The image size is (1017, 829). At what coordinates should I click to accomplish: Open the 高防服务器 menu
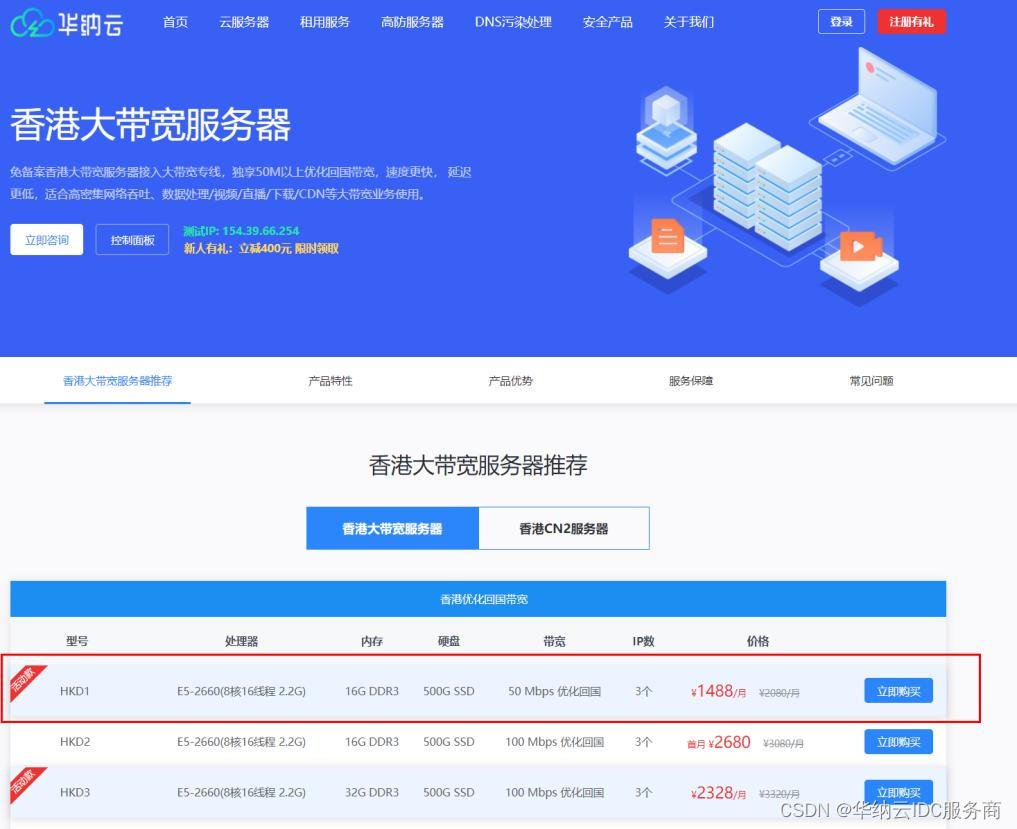click(412, 22)
